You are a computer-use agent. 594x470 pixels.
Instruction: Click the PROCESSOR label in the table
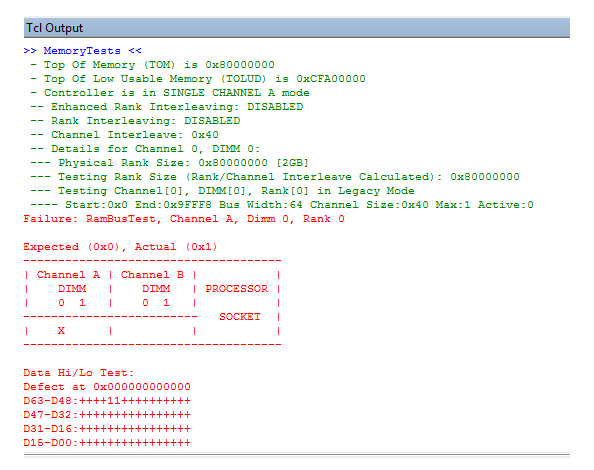pyautogui.click(x=237, y=289)
